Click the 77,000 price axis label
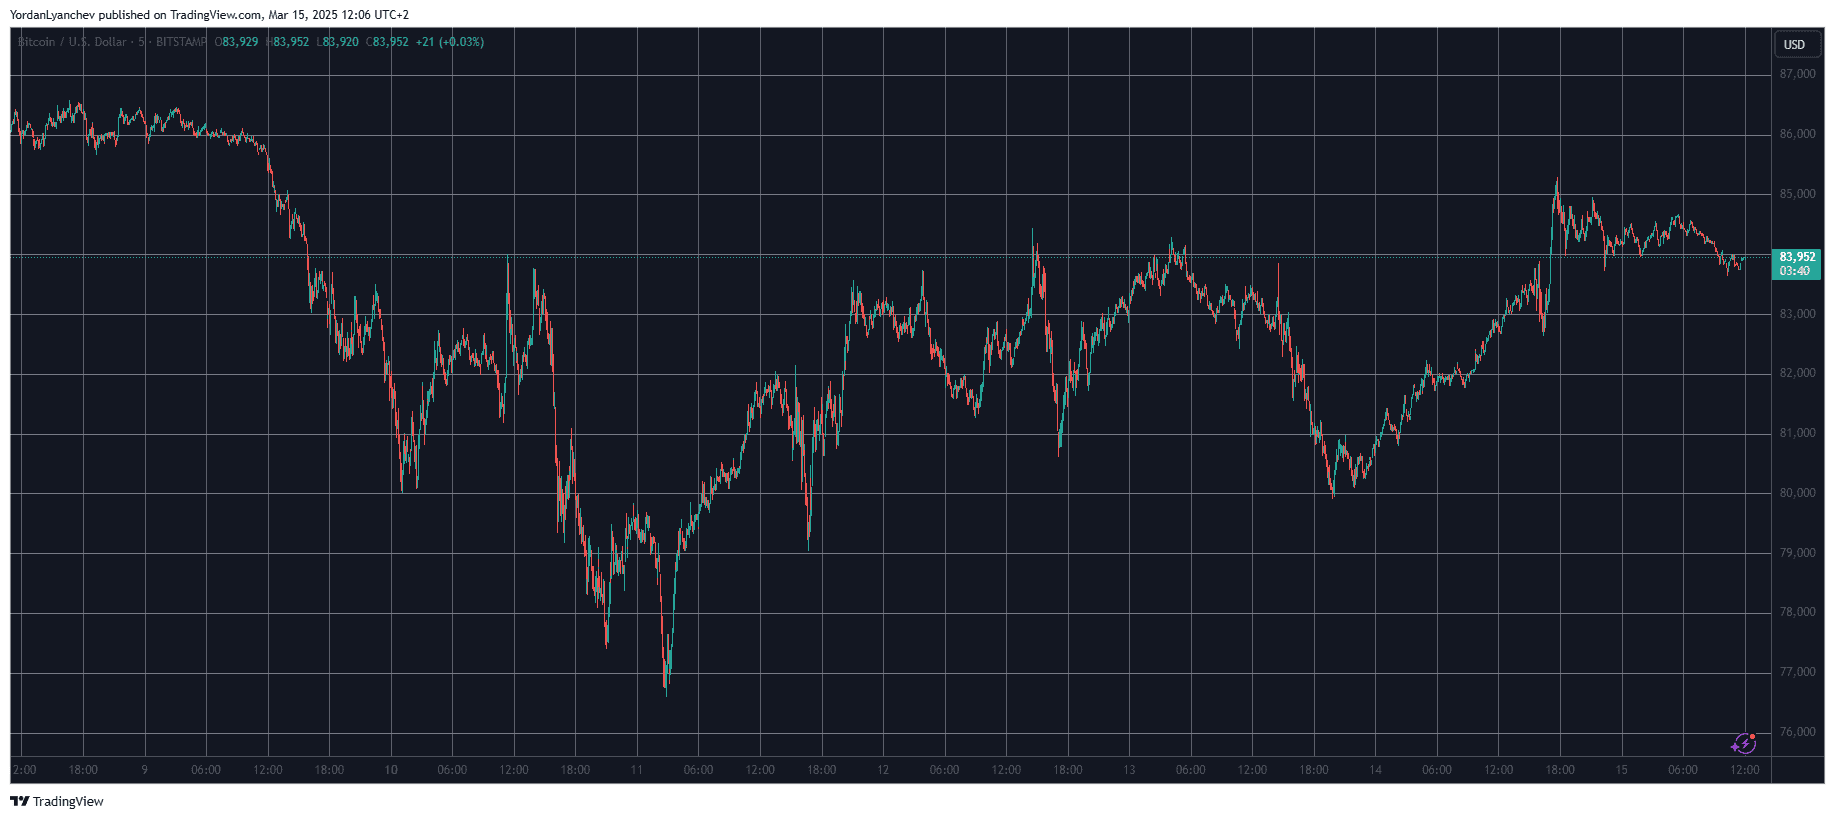 [x=1797, y=672]
